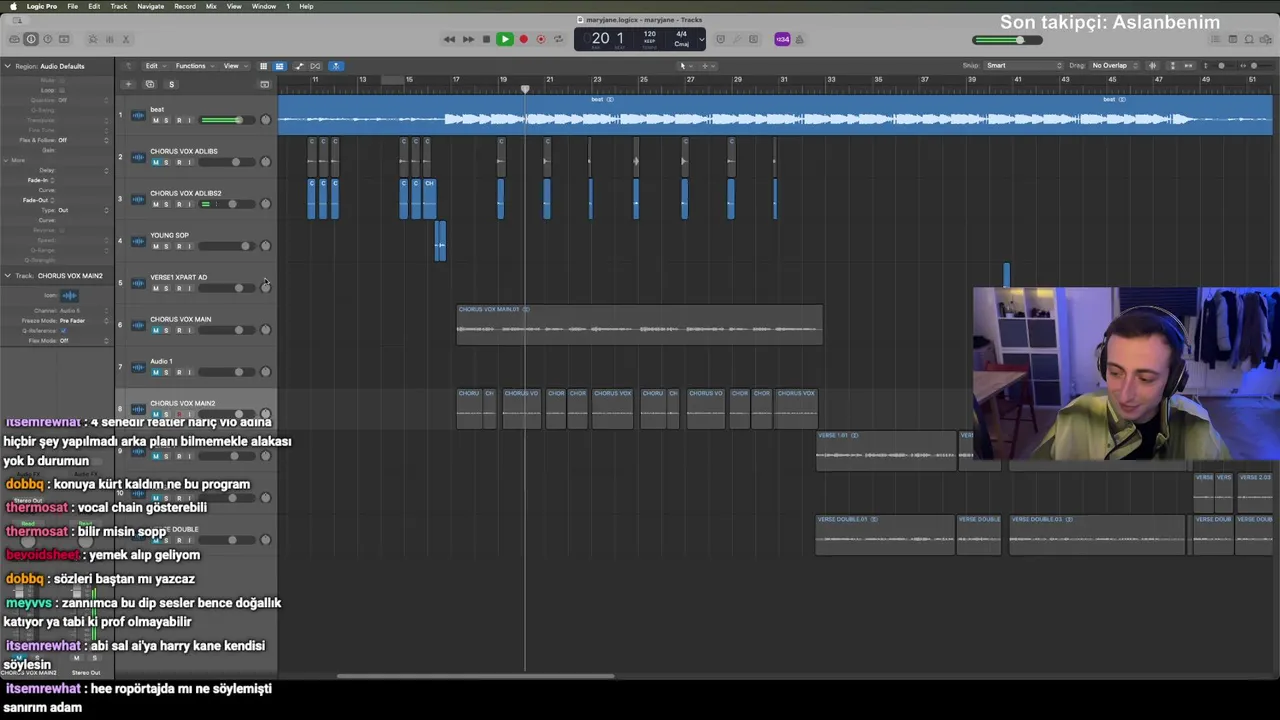Click the duplicate track button
The height and width of the screenshot is (720, 1280).
[x=150, y=84]
